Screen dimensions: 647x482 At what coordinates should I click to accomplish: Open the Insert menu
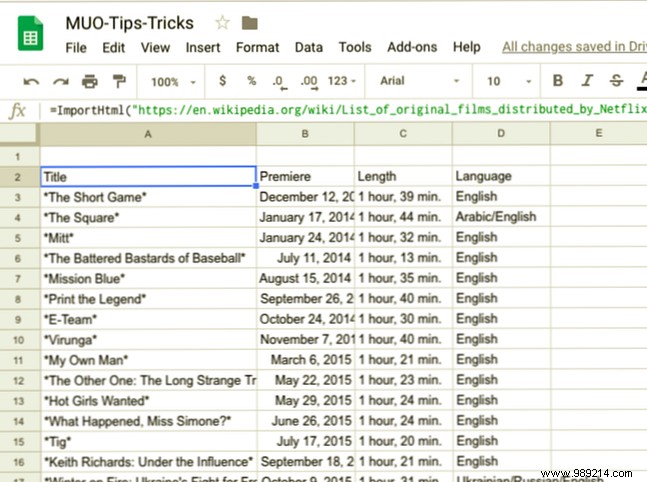(x=203, y=47)
